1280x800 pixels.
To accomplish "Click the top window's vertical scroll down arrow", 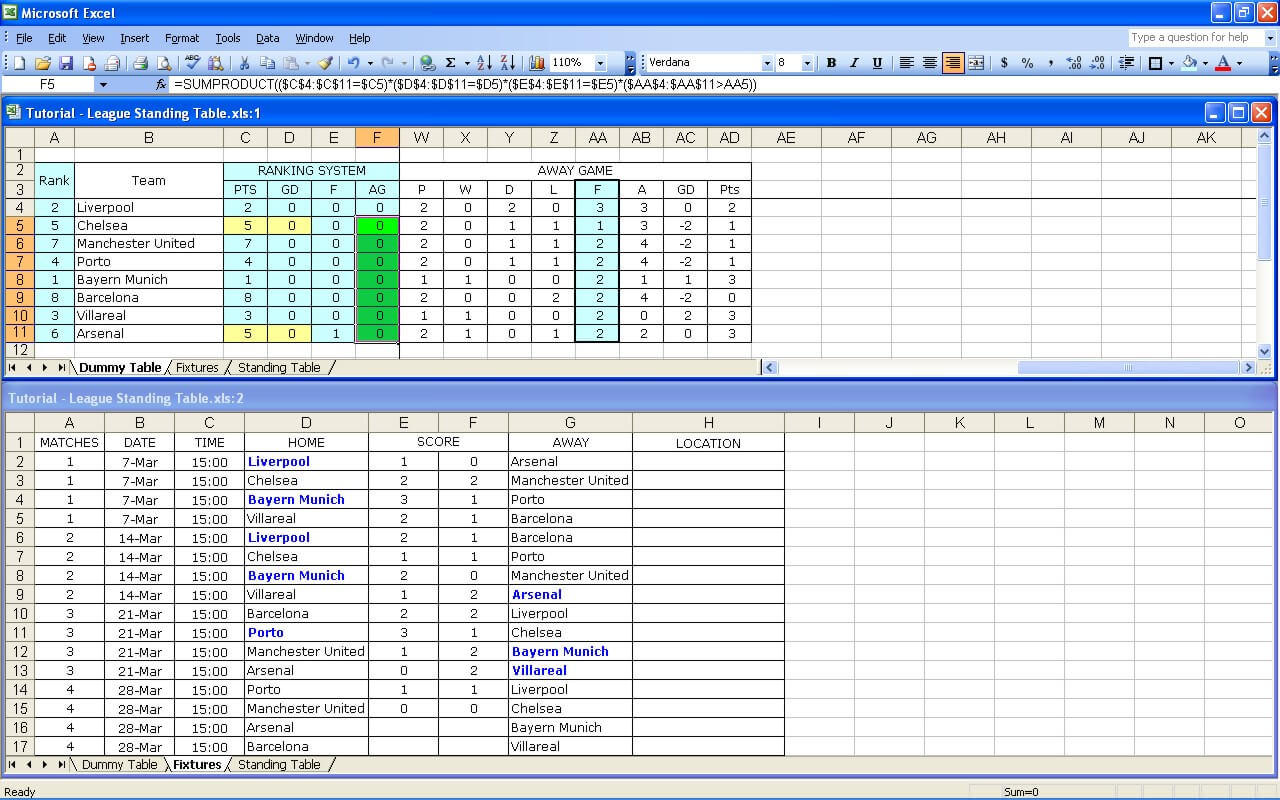I will point(1264,351).
